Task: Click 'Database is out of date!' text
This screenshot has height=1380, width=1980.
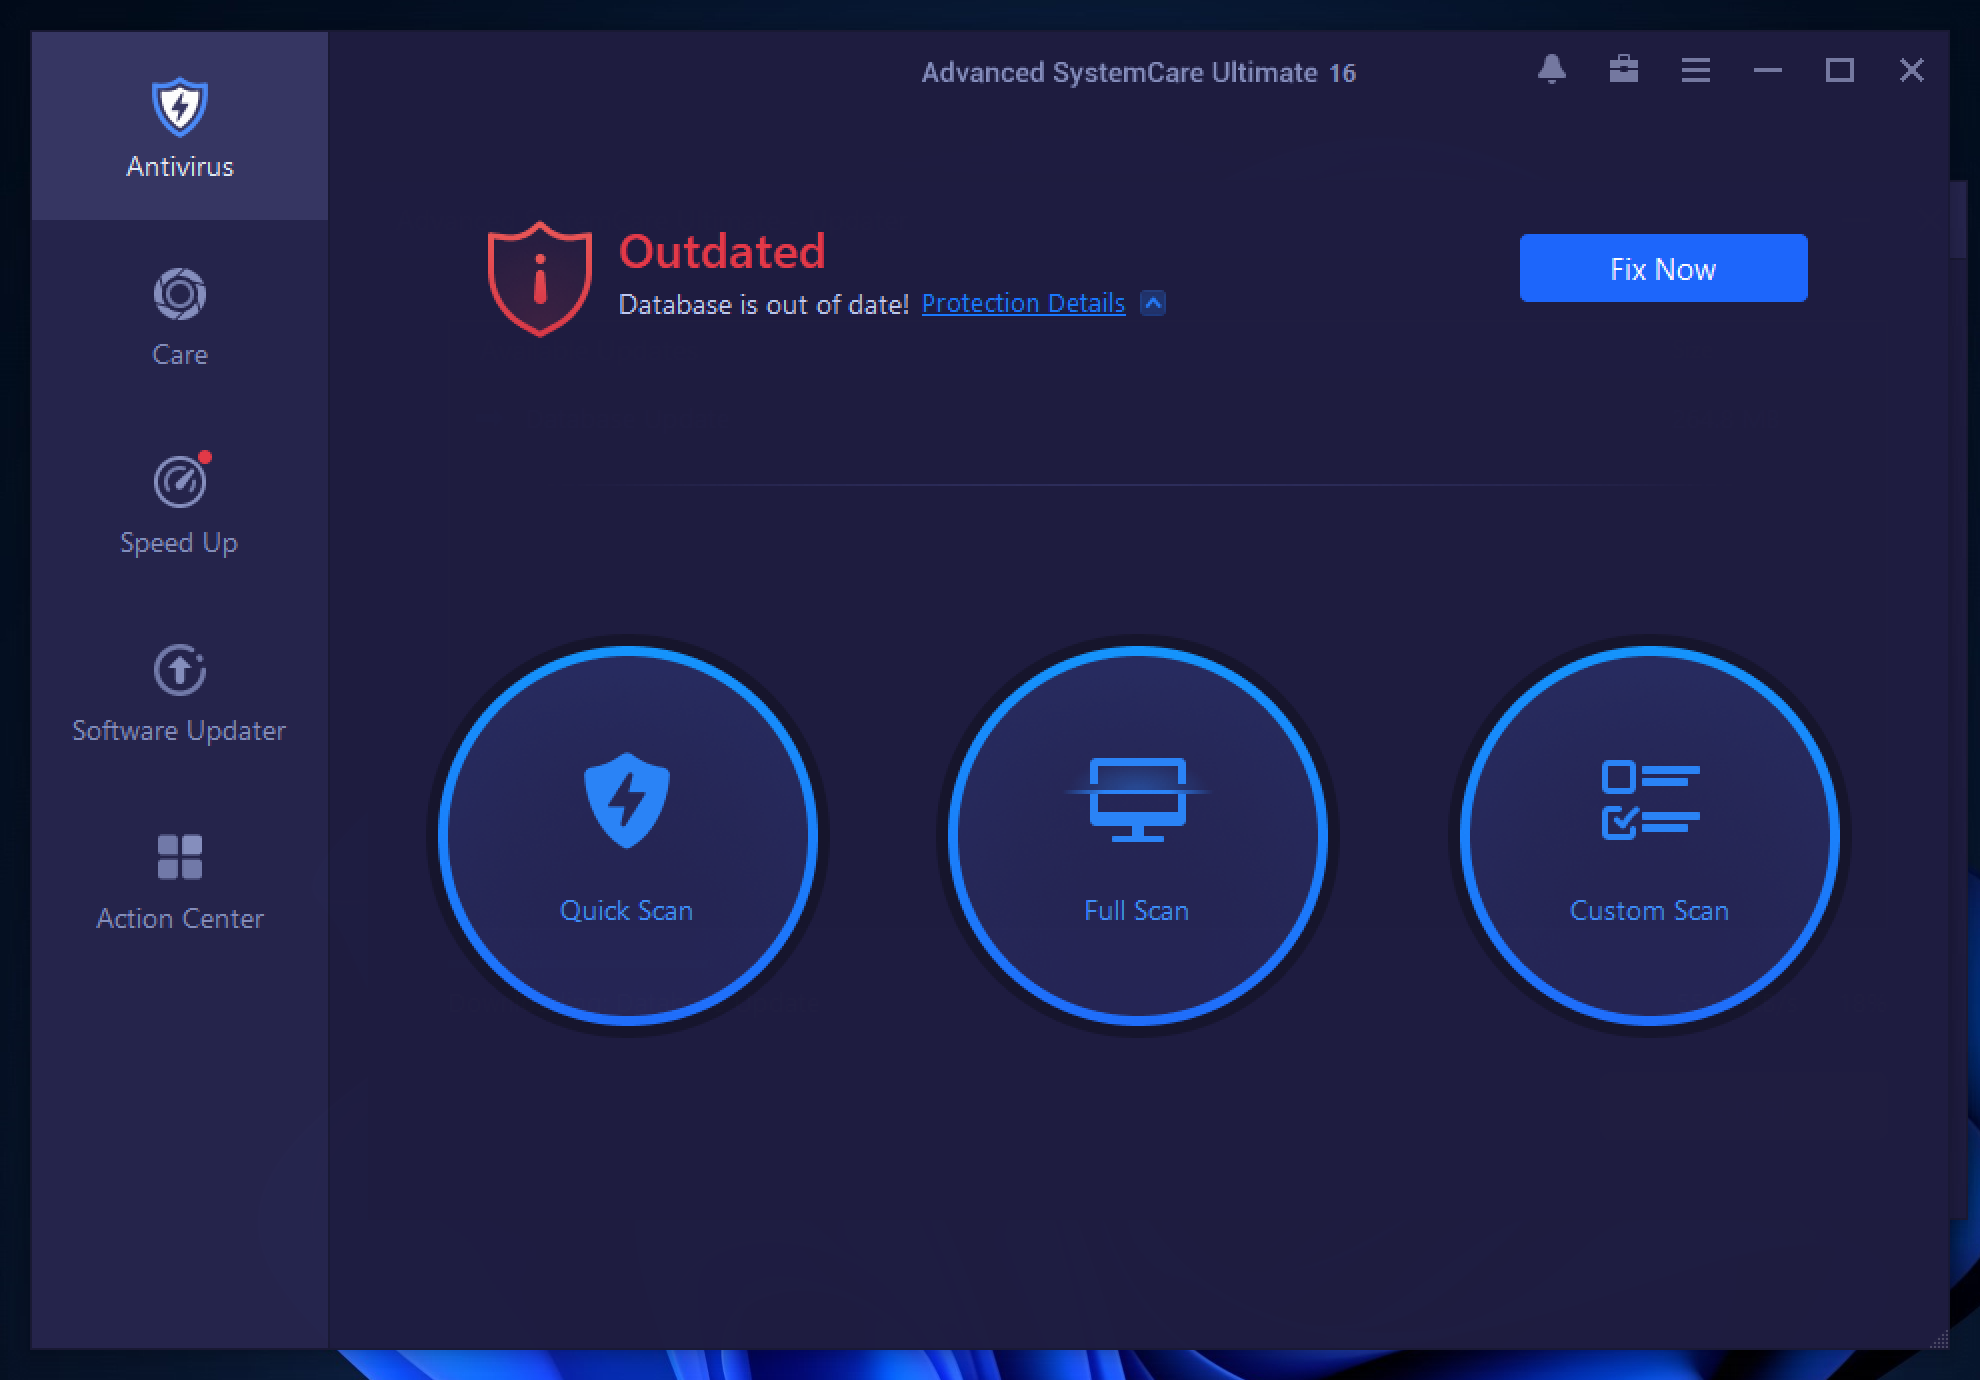Action: click(763, 304)
